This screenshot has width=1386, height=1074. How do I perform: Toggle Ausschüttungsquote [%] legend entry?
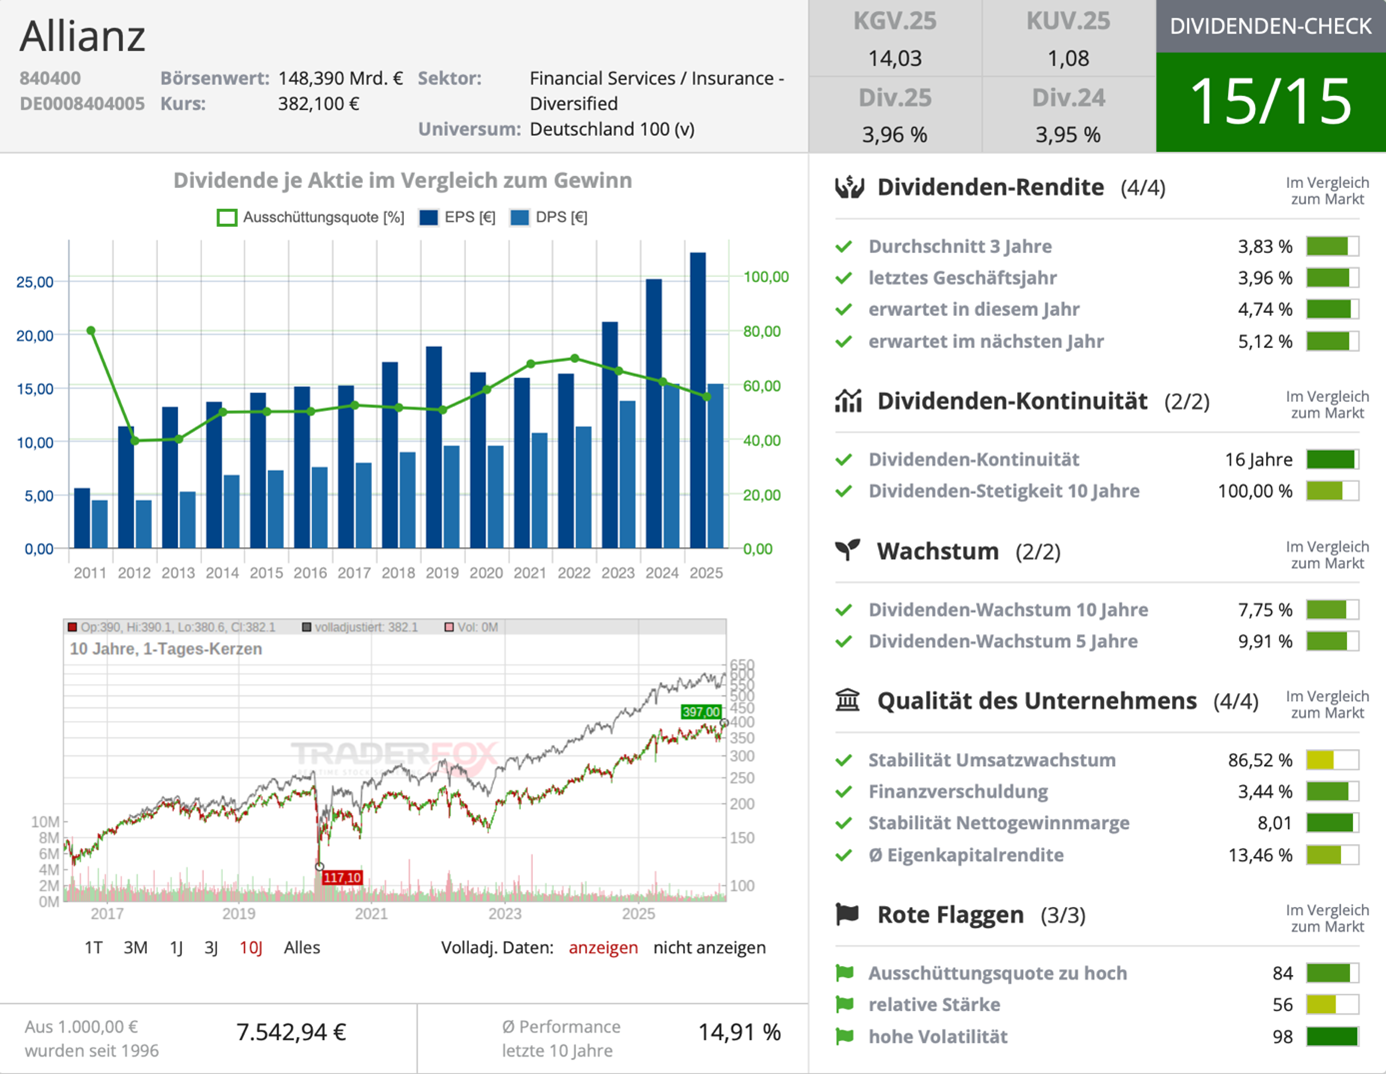point(311,217)
